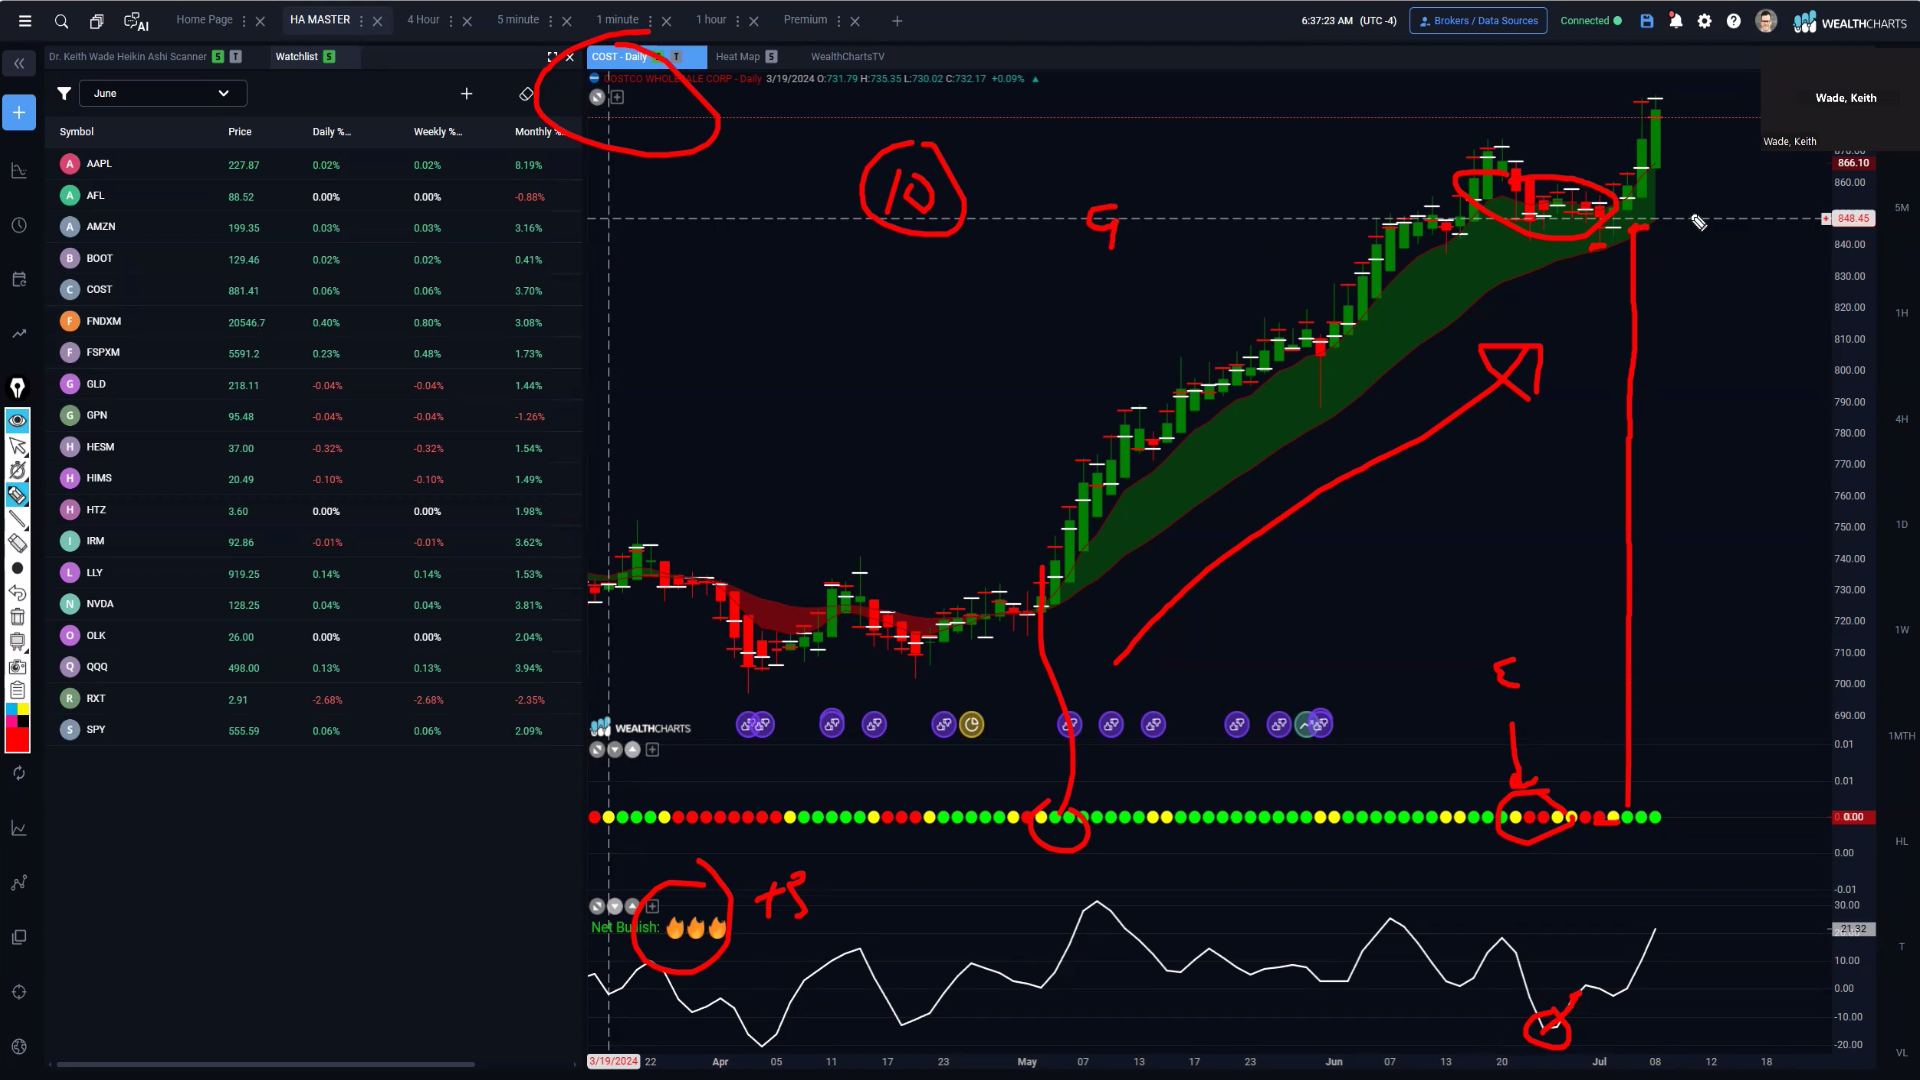This screenshot has width=1920, height=1080.
Task: Select the 4H timeframe on chart edge
Action: tap(1902, 419)
